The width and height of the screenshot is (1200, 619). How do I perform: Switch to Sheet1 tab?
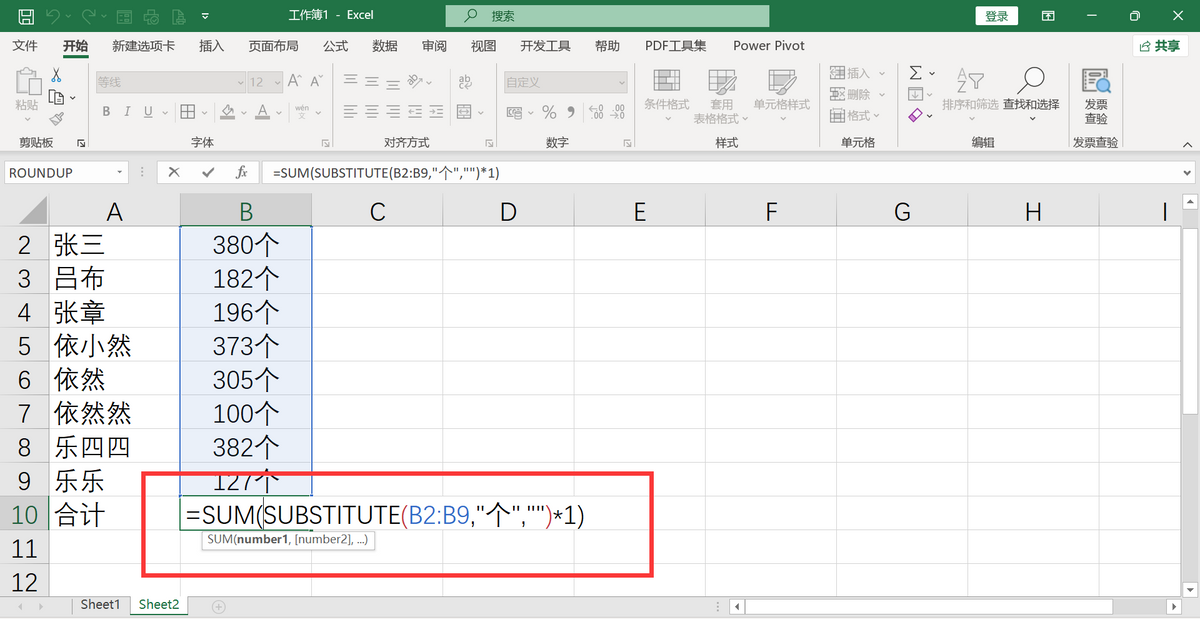100,605
